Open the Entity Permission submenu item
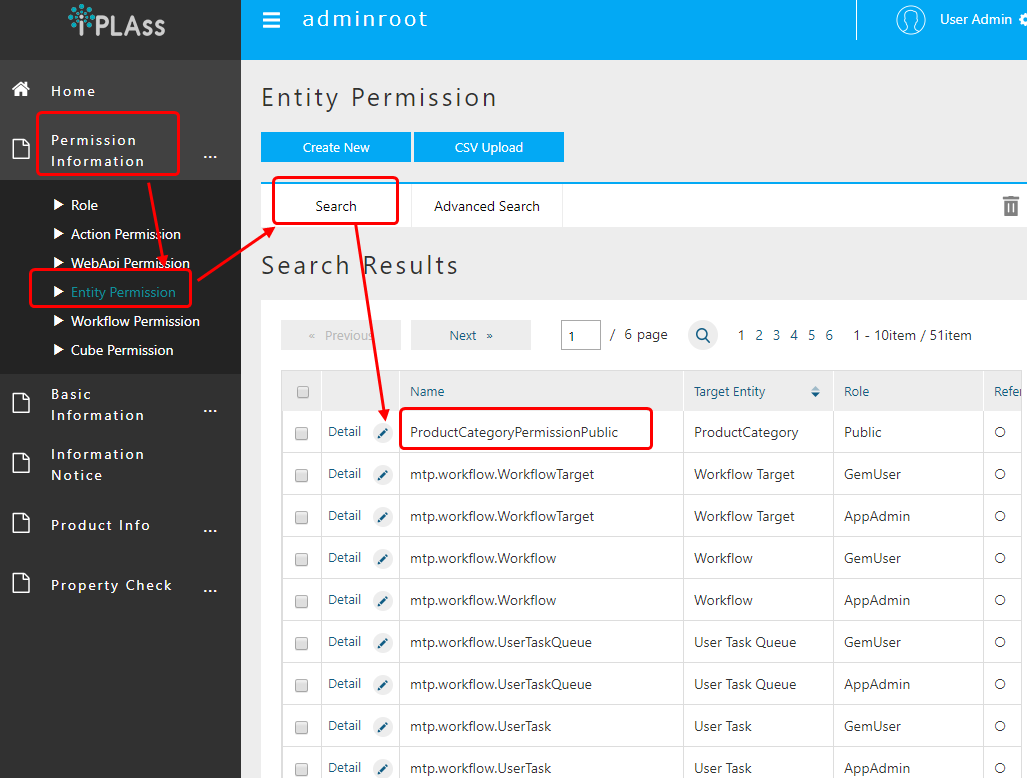 pos(122,292)
